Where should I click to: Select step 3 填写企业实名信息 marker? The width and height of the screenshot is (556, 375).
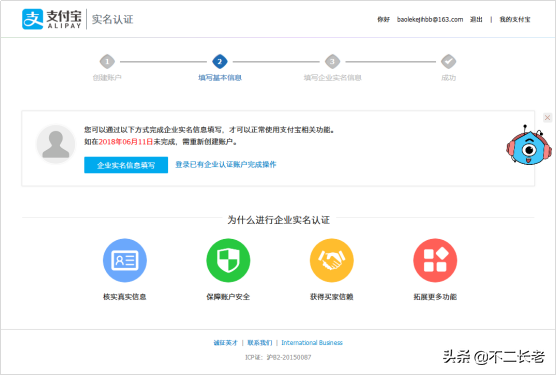[332, 62]
